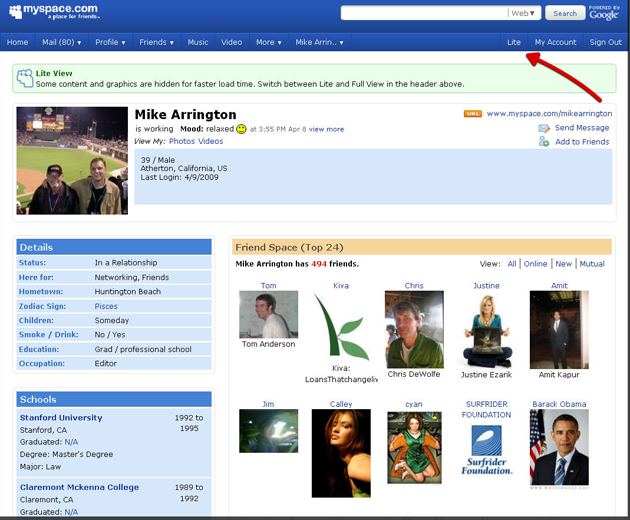Image resolution: width=630 pixels, height=520 pixels.
Task: Click the Hometown label in Details
Action: pos(41,292)
